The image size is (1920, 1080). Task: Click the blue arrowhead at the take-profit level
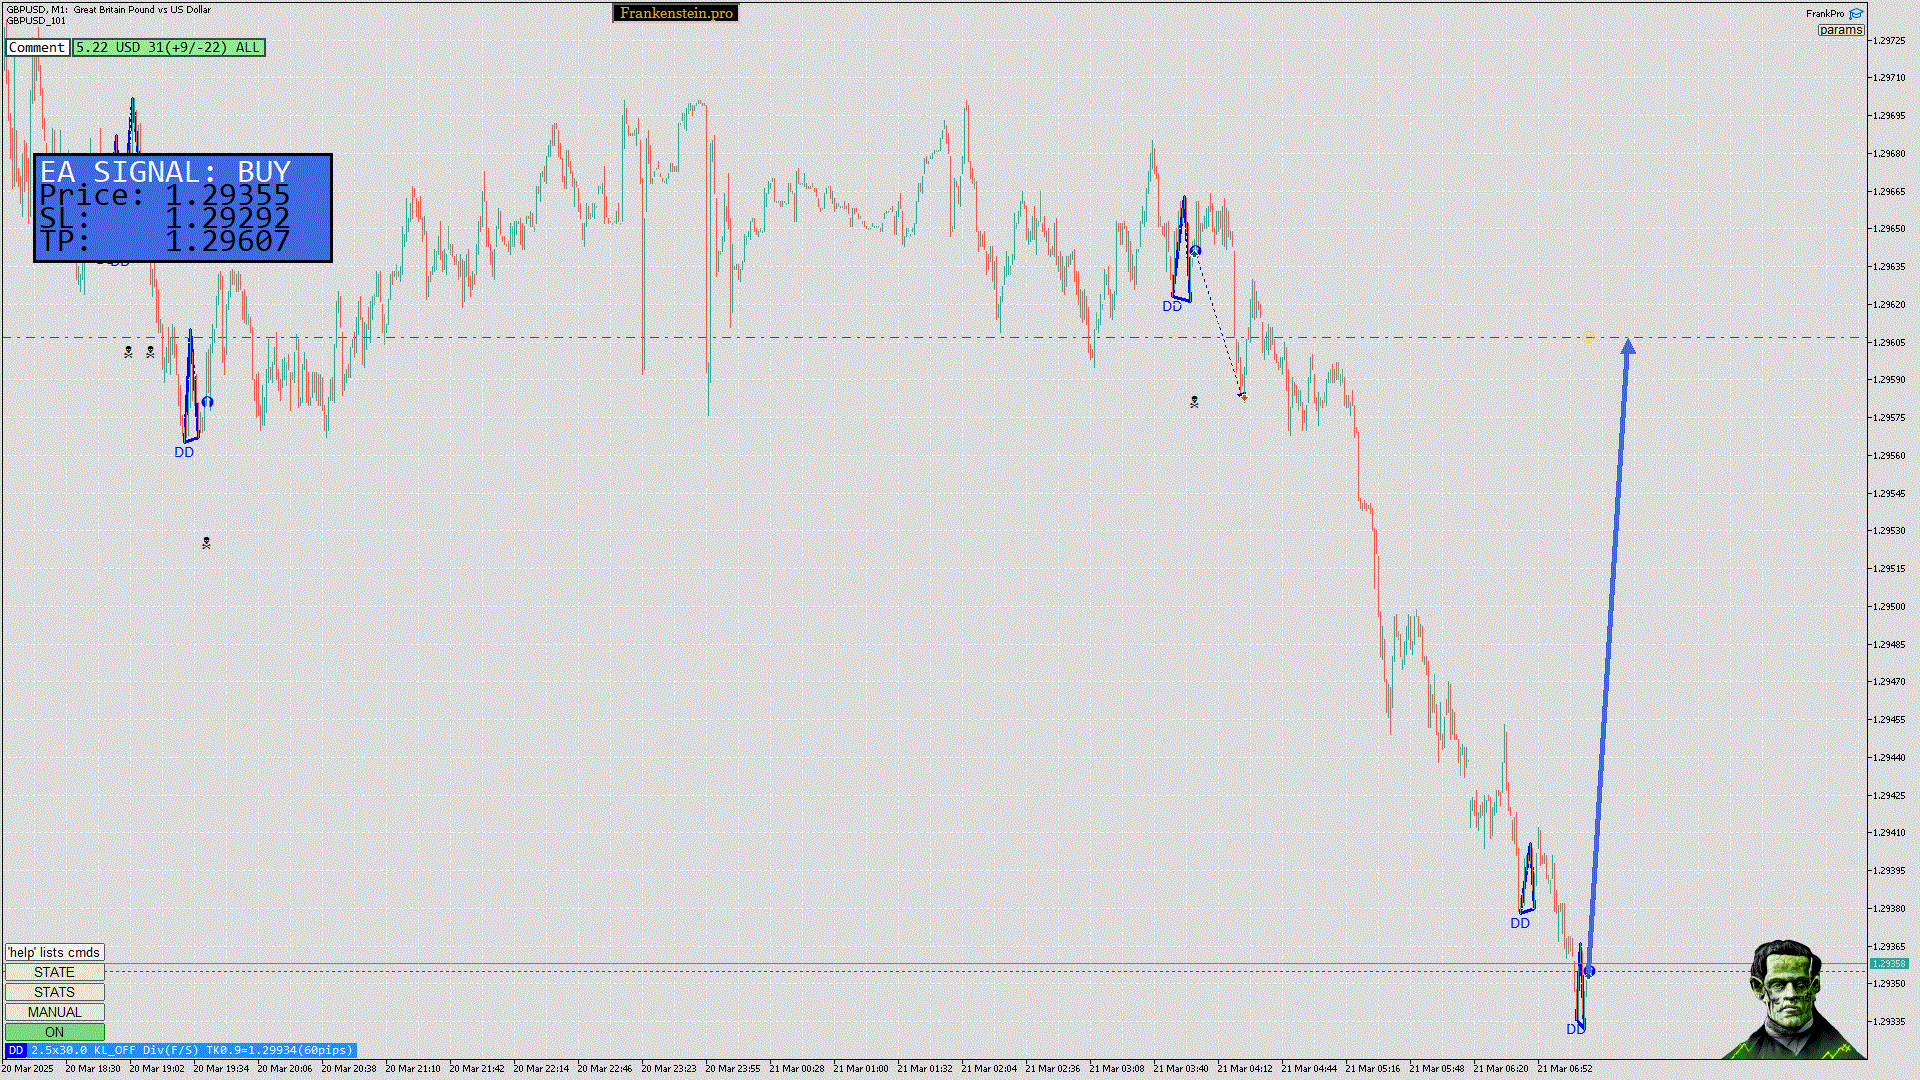(1628, 346)
